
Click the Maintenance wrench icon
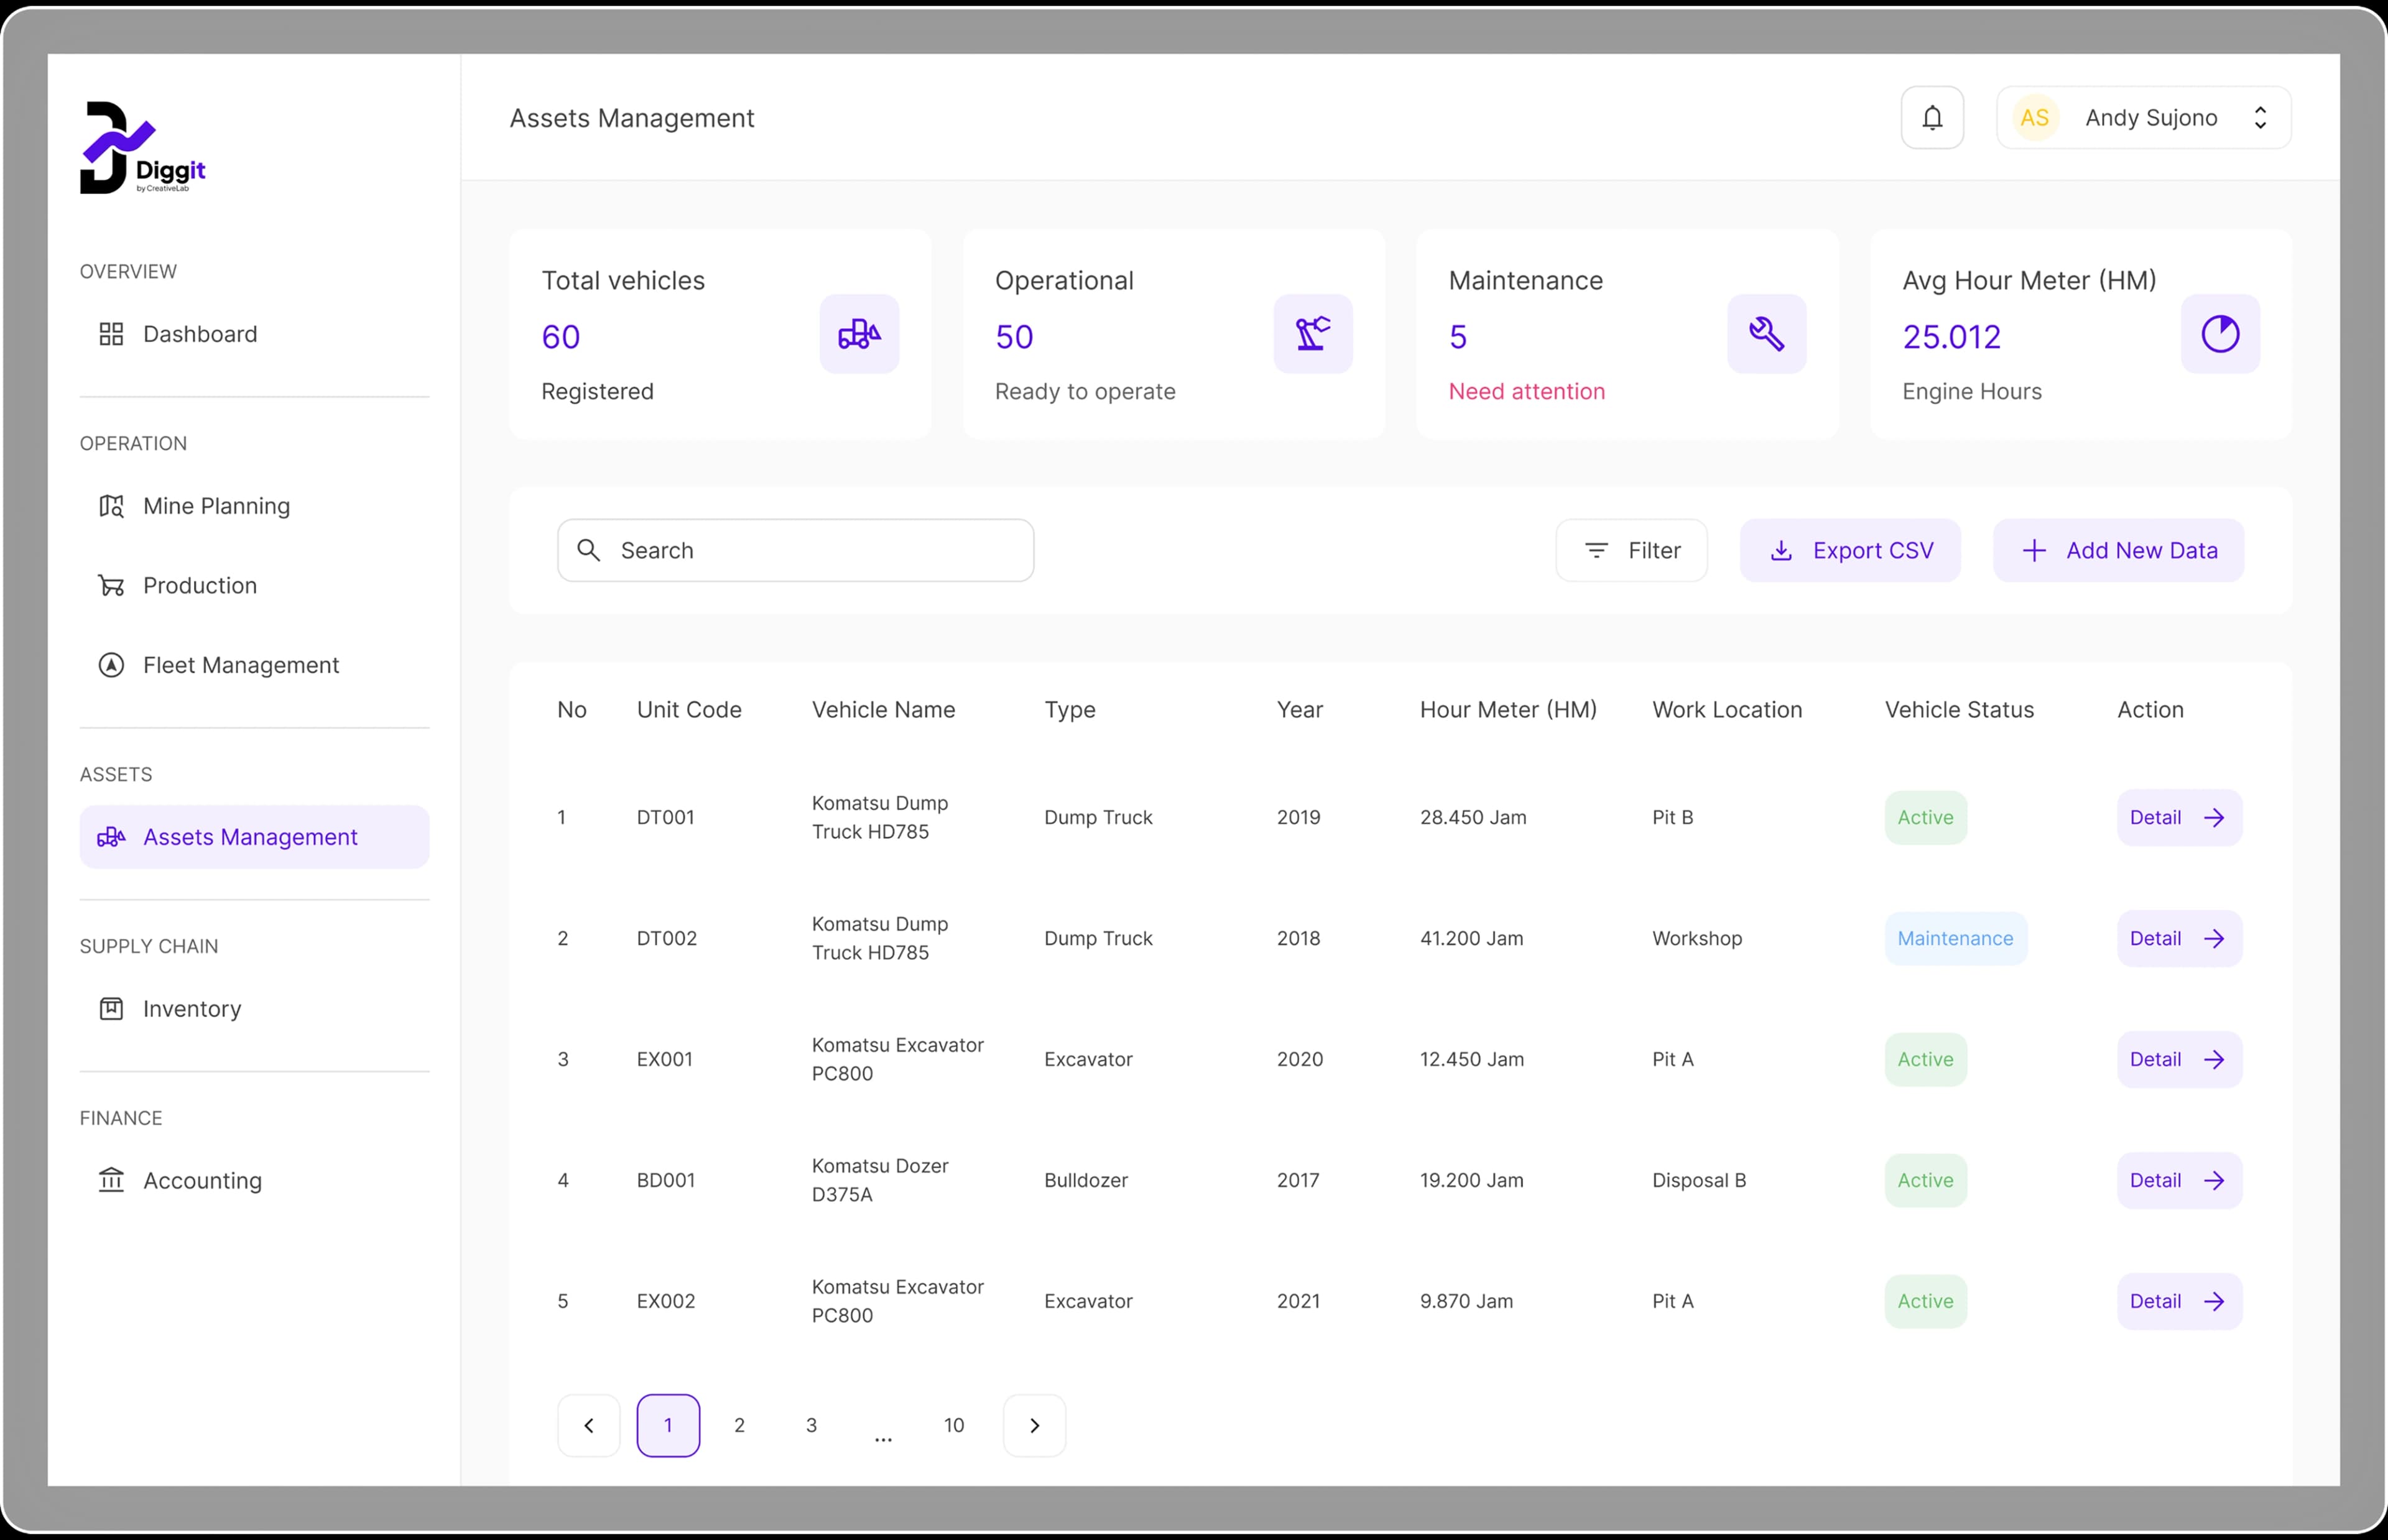[x=1766, y=334]
